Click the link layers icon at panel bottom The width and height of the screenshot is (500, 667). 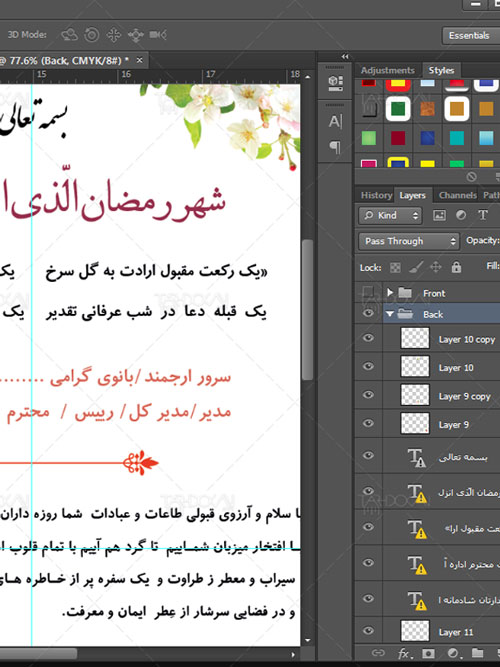pyautogui.click(x=378, y=653)
